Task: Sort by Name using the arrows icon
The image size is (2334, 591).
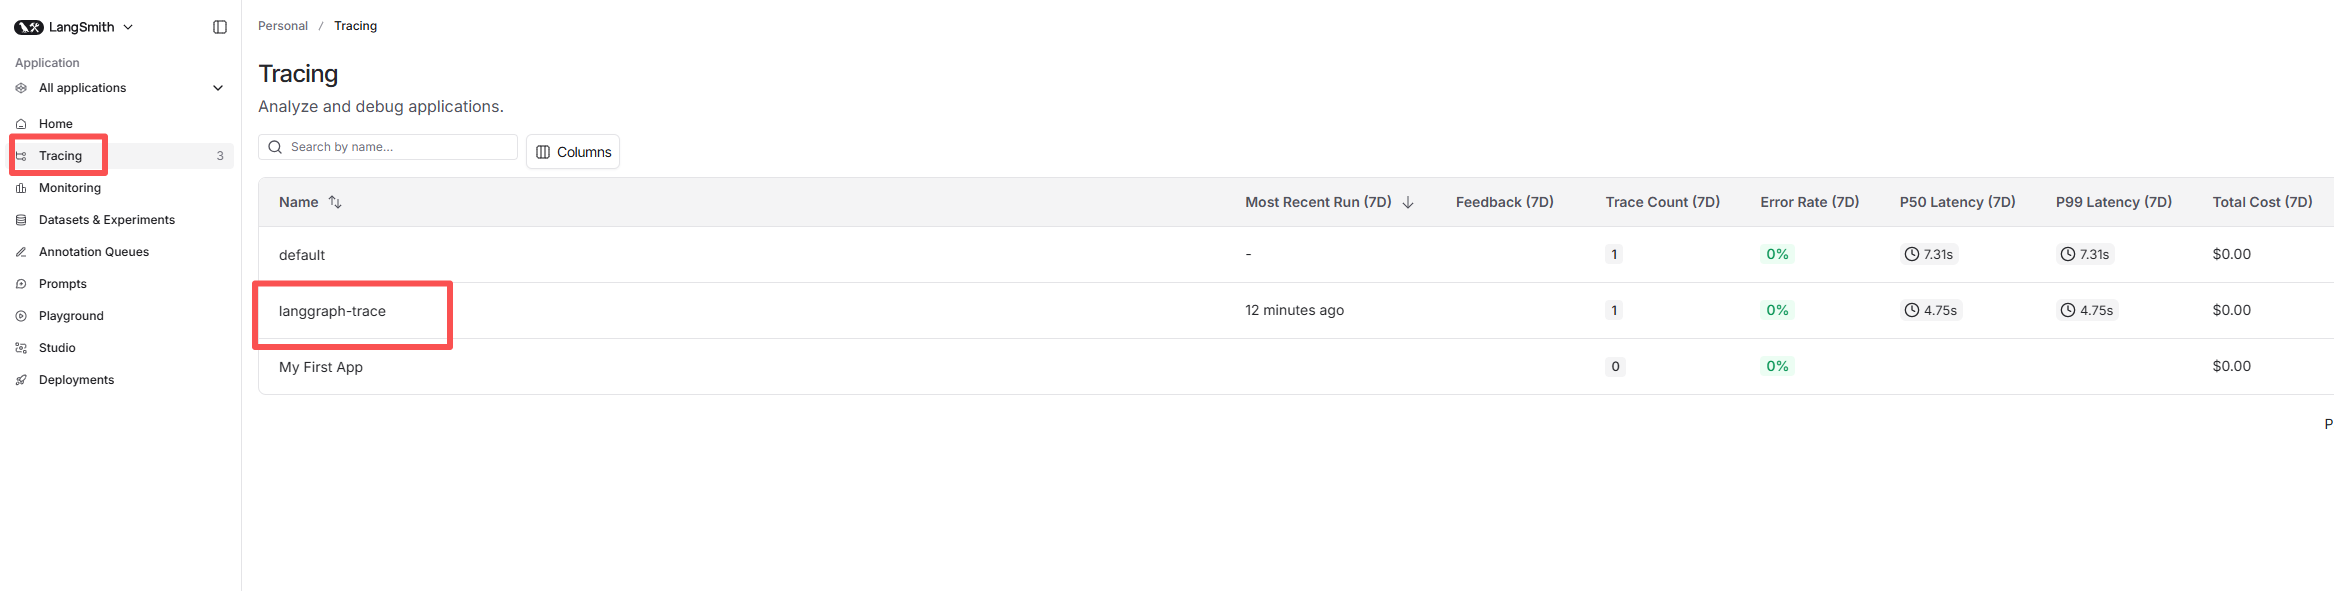Action: point(335,202)
